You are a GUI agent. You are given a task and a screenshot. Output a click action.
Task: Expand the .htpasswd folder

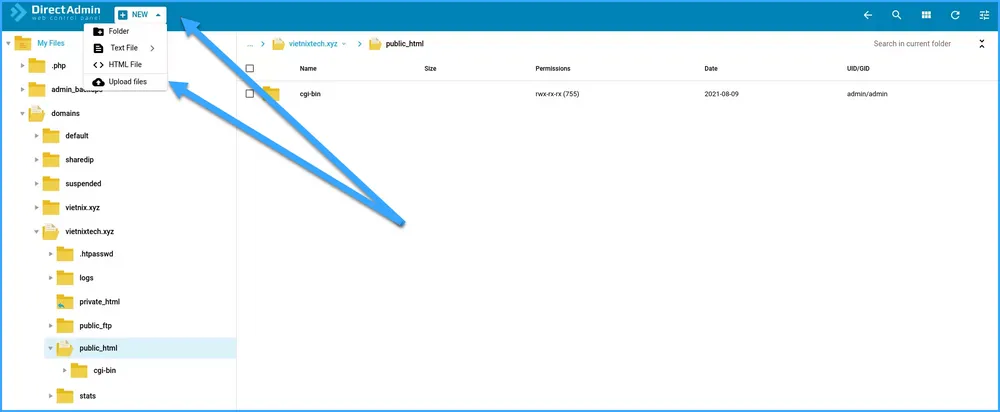51,254
